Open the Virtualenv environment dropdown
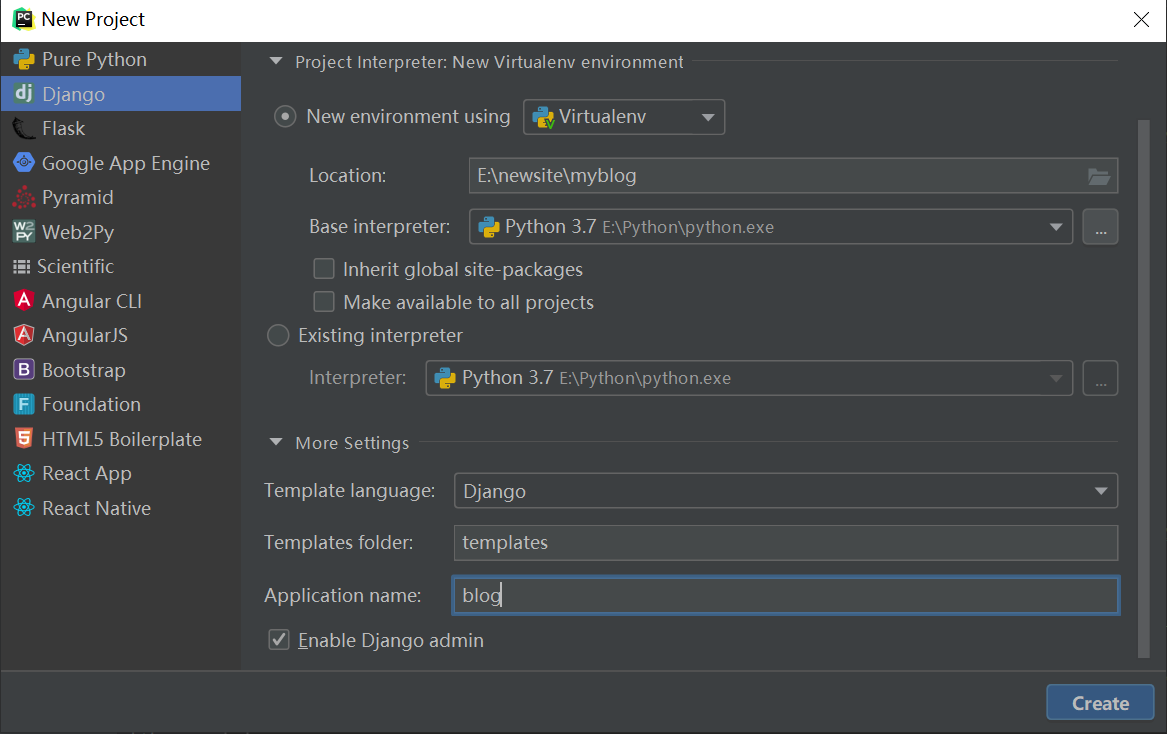This screenshot has width=1167, height=734. click(624, 117)
